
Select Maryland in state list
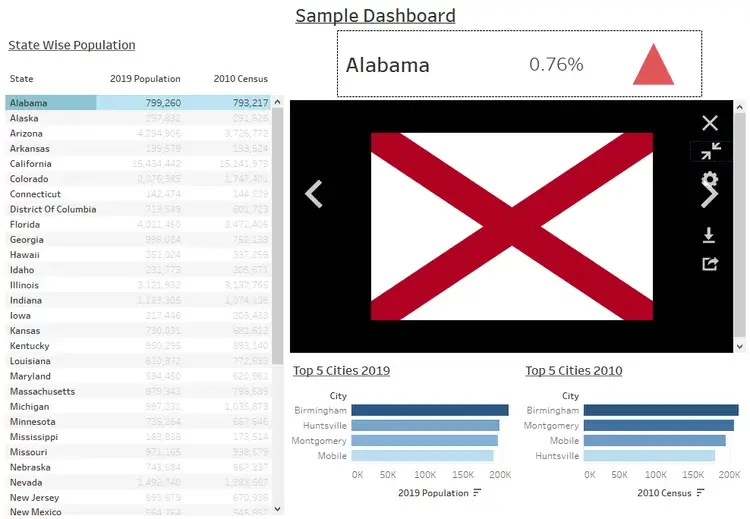30,376
